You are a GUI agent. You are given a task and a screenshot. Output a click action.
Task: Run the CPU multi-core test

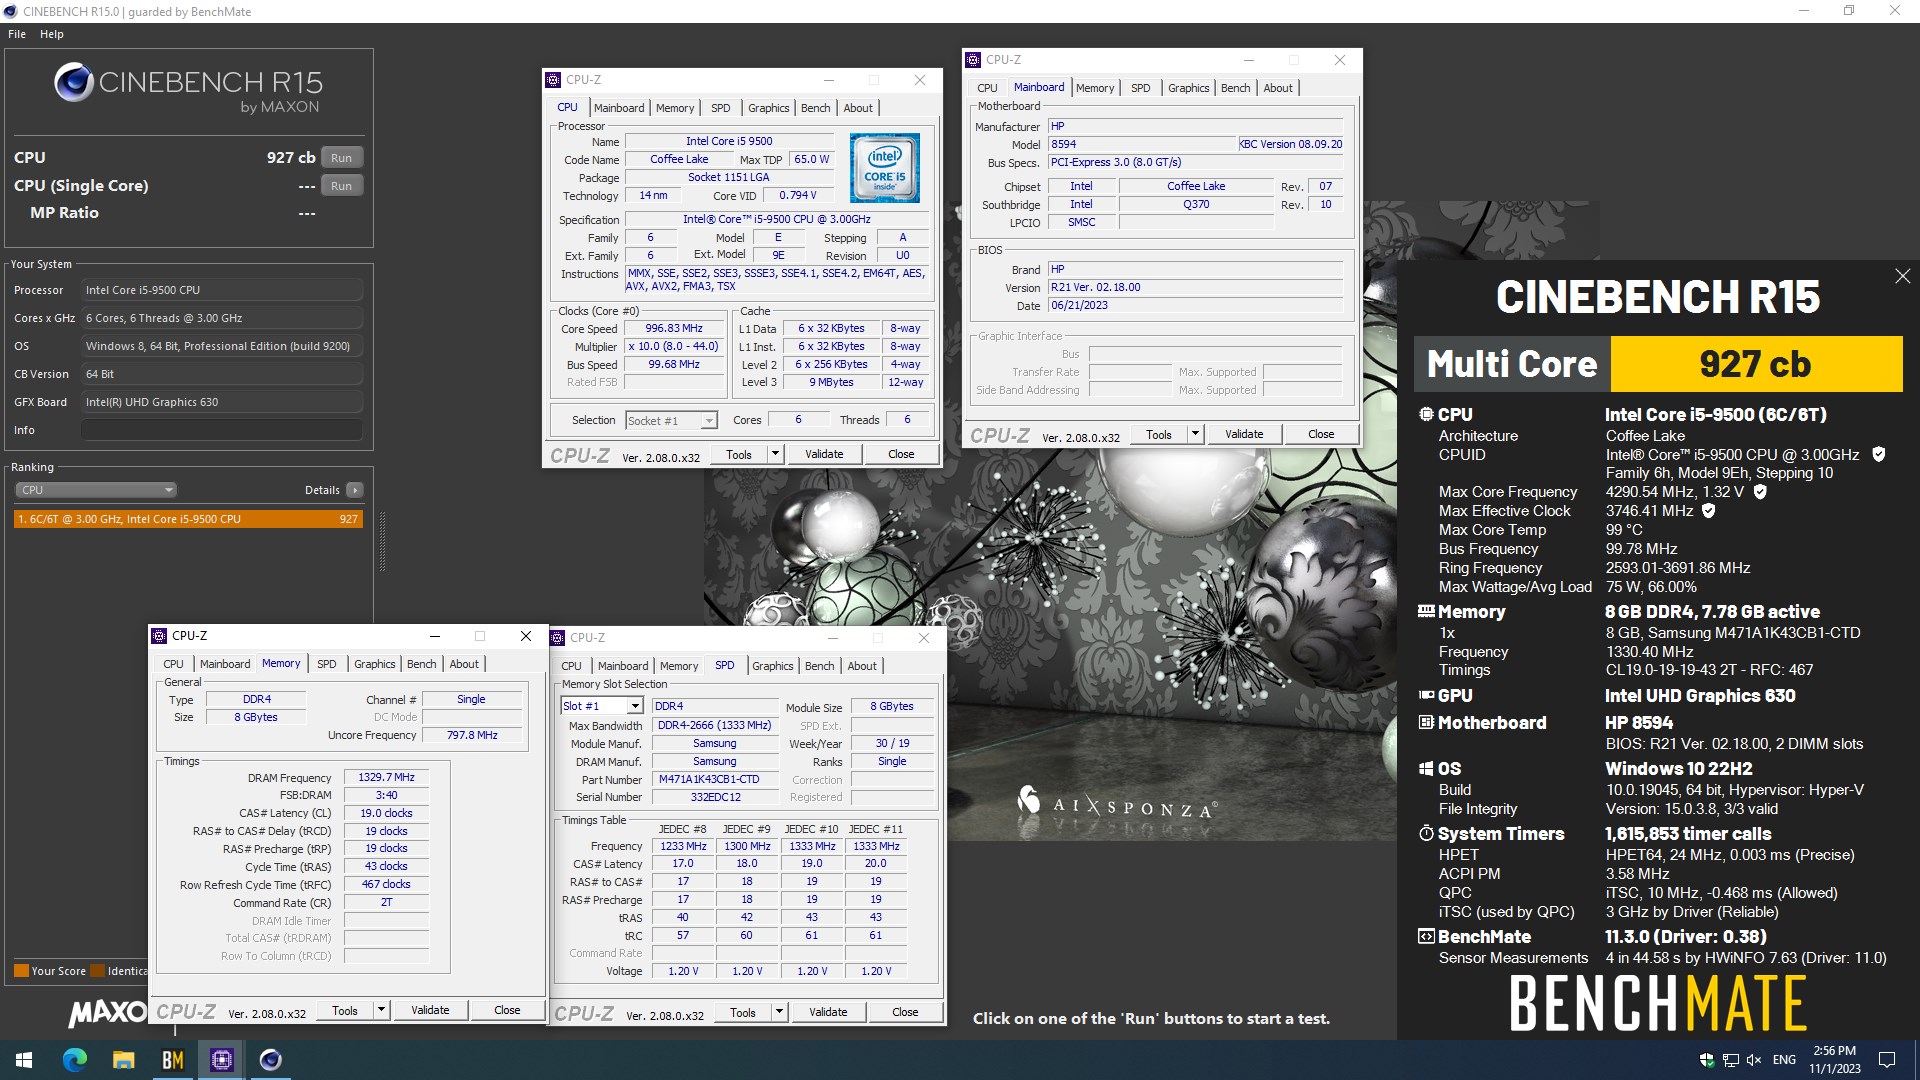[x=341, y=158]
